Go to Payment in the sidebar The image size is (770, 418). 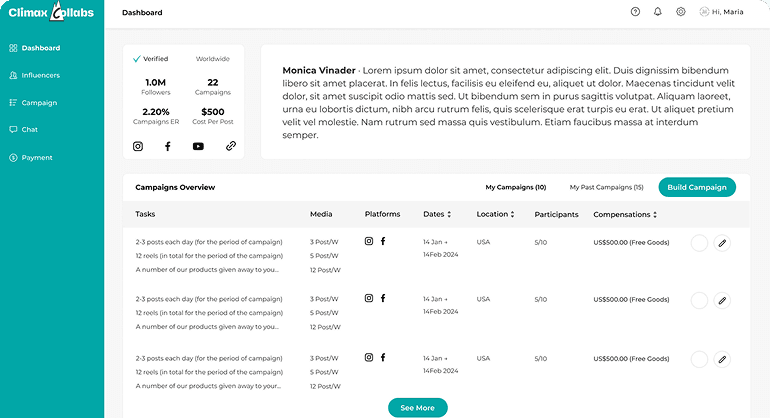tap(36, 157)
